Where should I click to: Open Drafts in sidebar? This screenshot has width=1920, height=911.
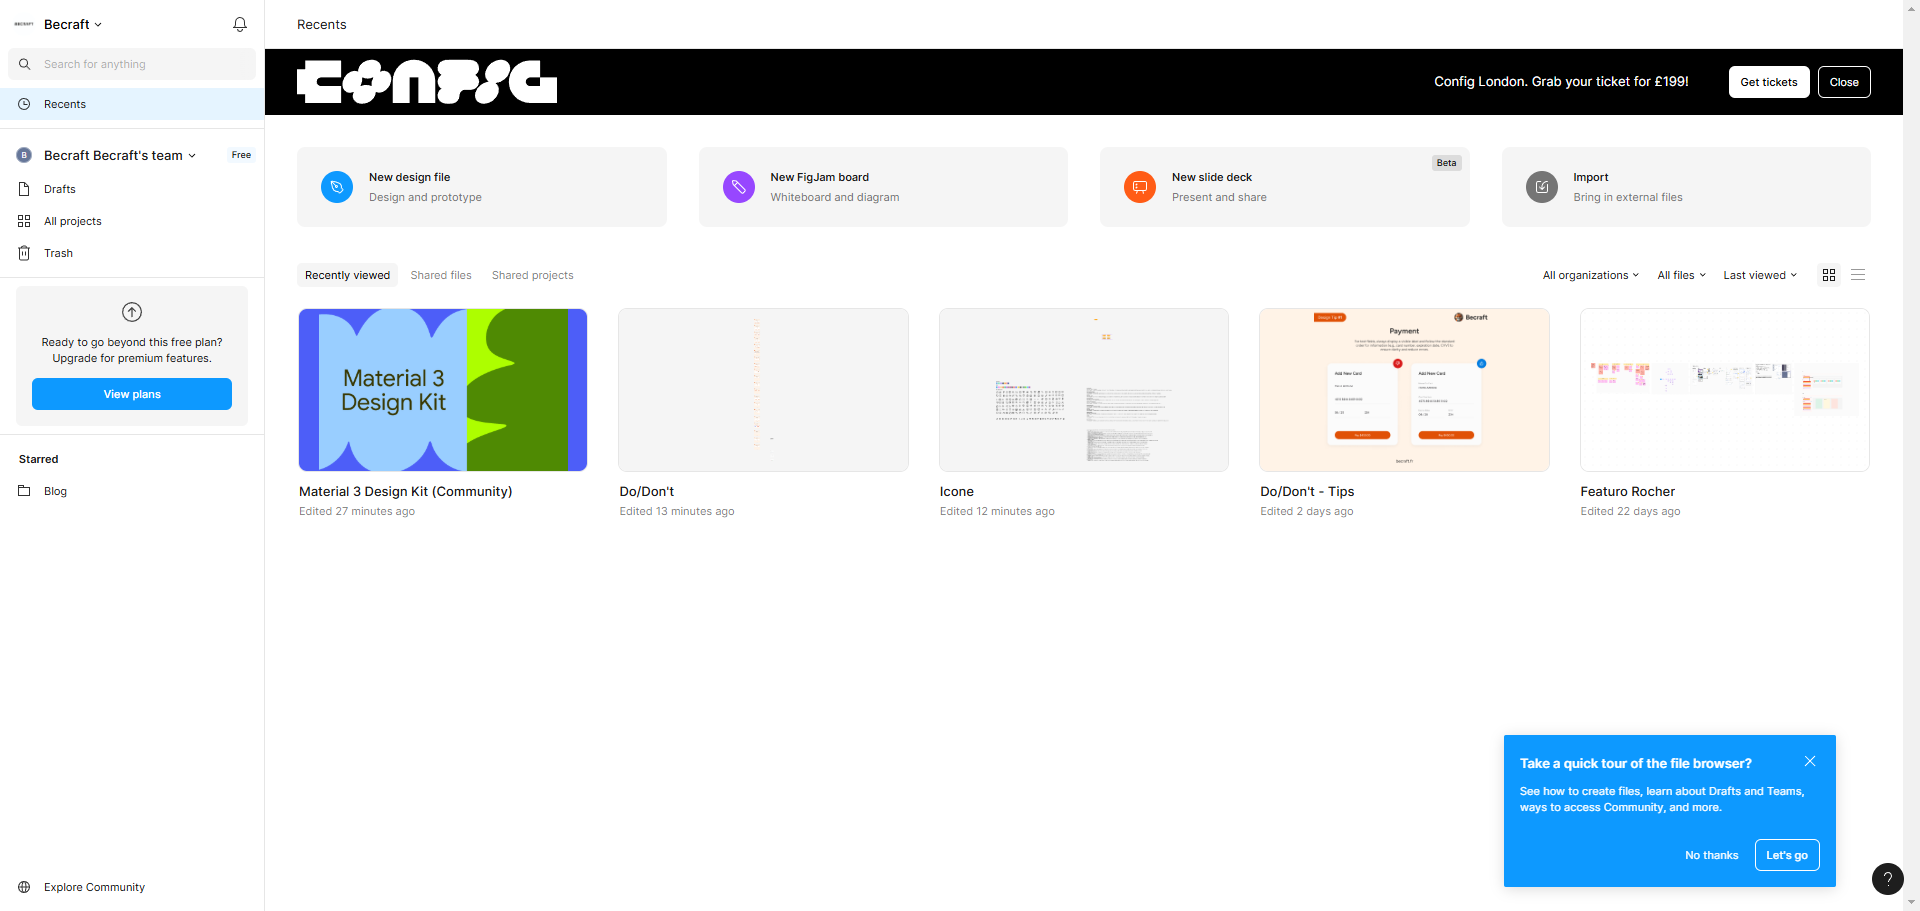tap(132, 189)
